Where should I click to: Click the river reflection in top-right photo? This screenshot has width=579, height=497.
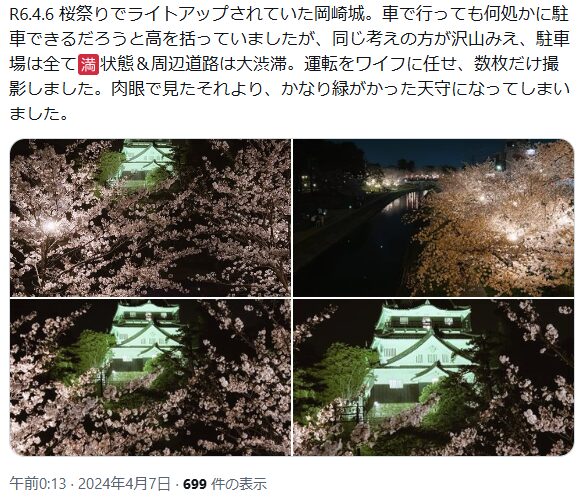coord(401,204)
